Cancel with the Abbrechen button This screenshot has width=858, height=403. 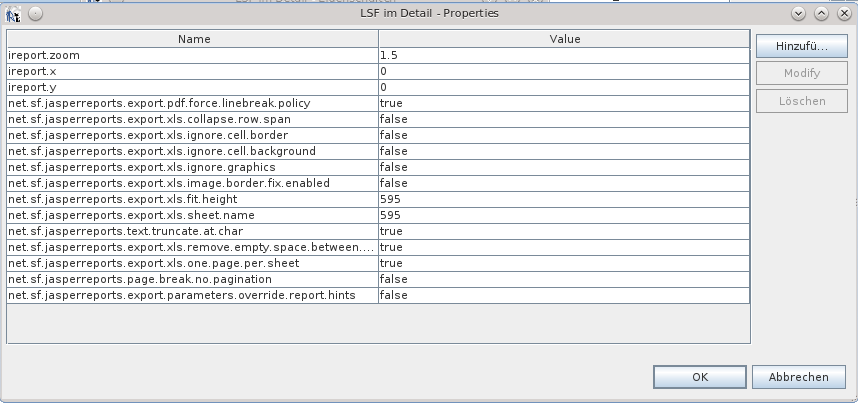click(x=798, y=377)
